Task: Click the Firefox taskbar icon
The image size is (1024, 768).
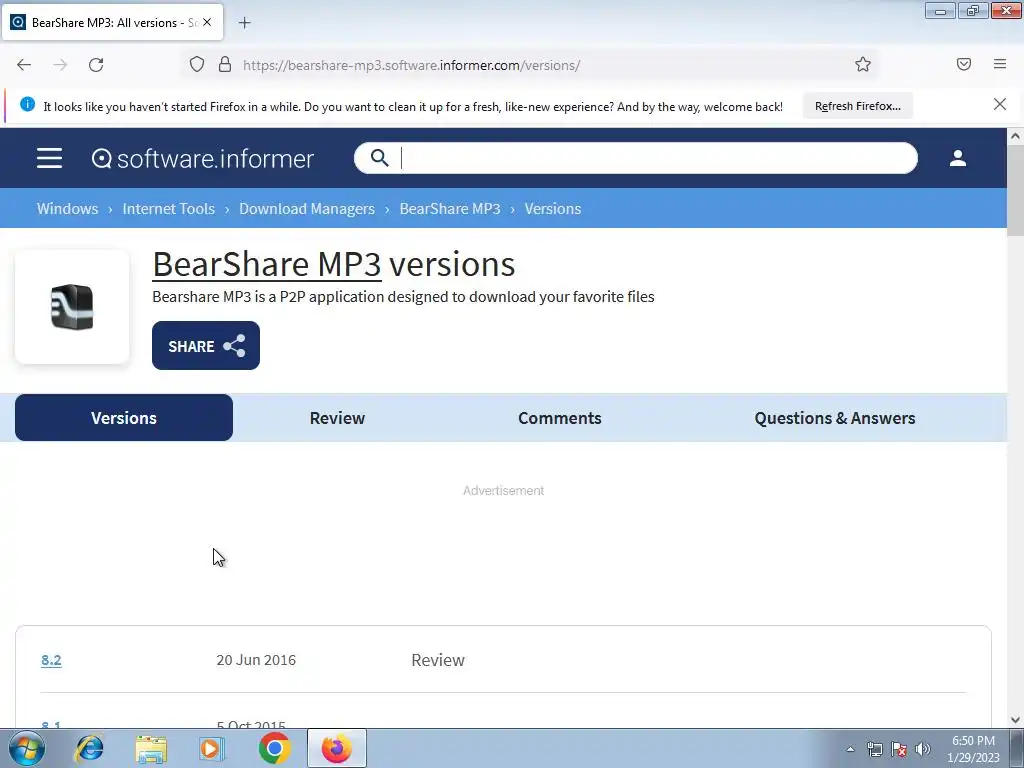Action: (336, 748)
